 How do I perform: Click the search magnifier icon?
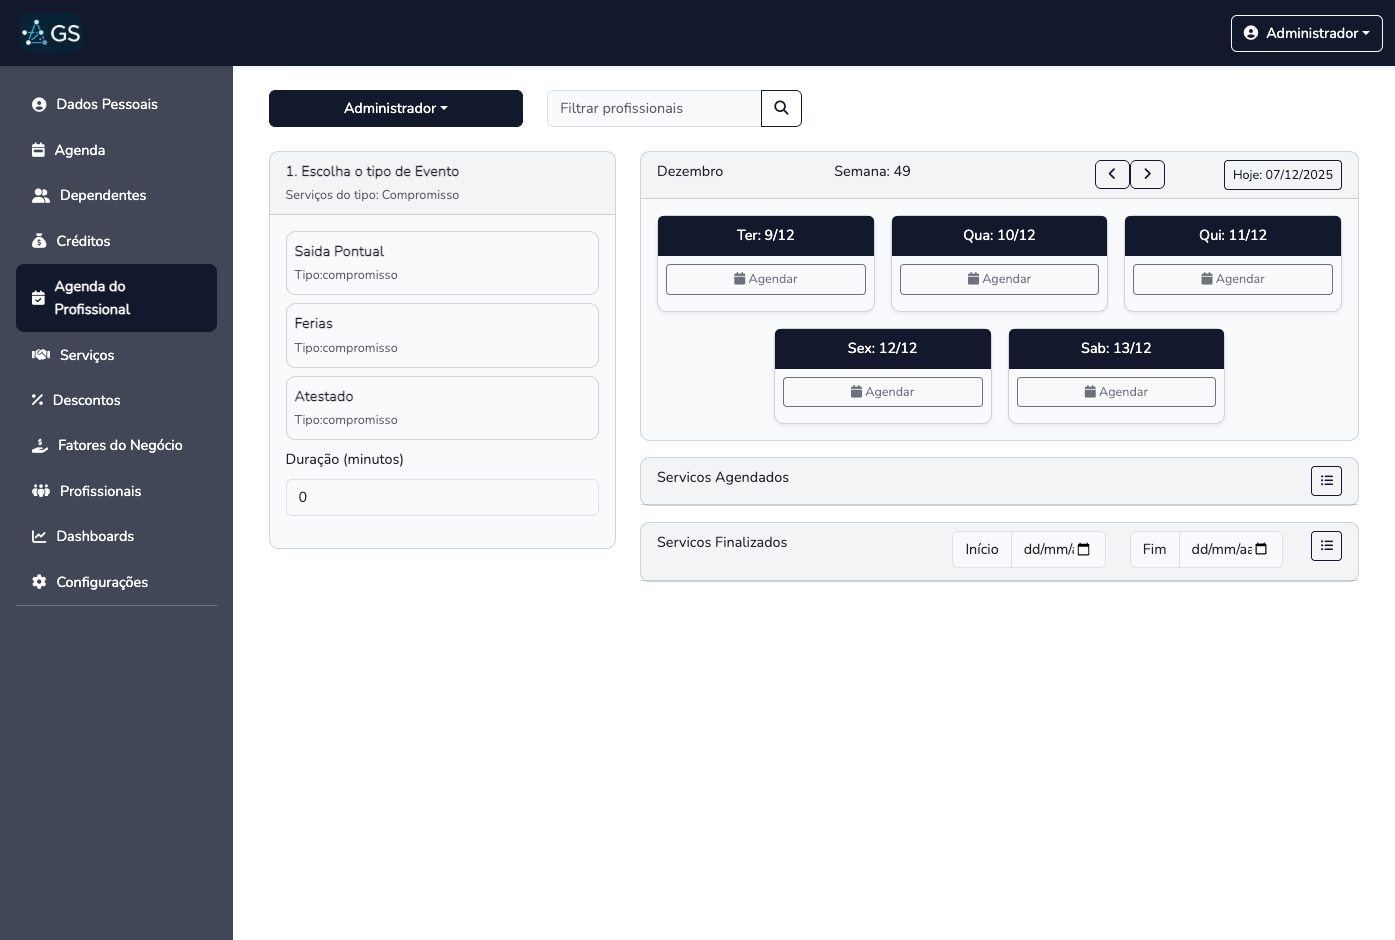[781, 108]
